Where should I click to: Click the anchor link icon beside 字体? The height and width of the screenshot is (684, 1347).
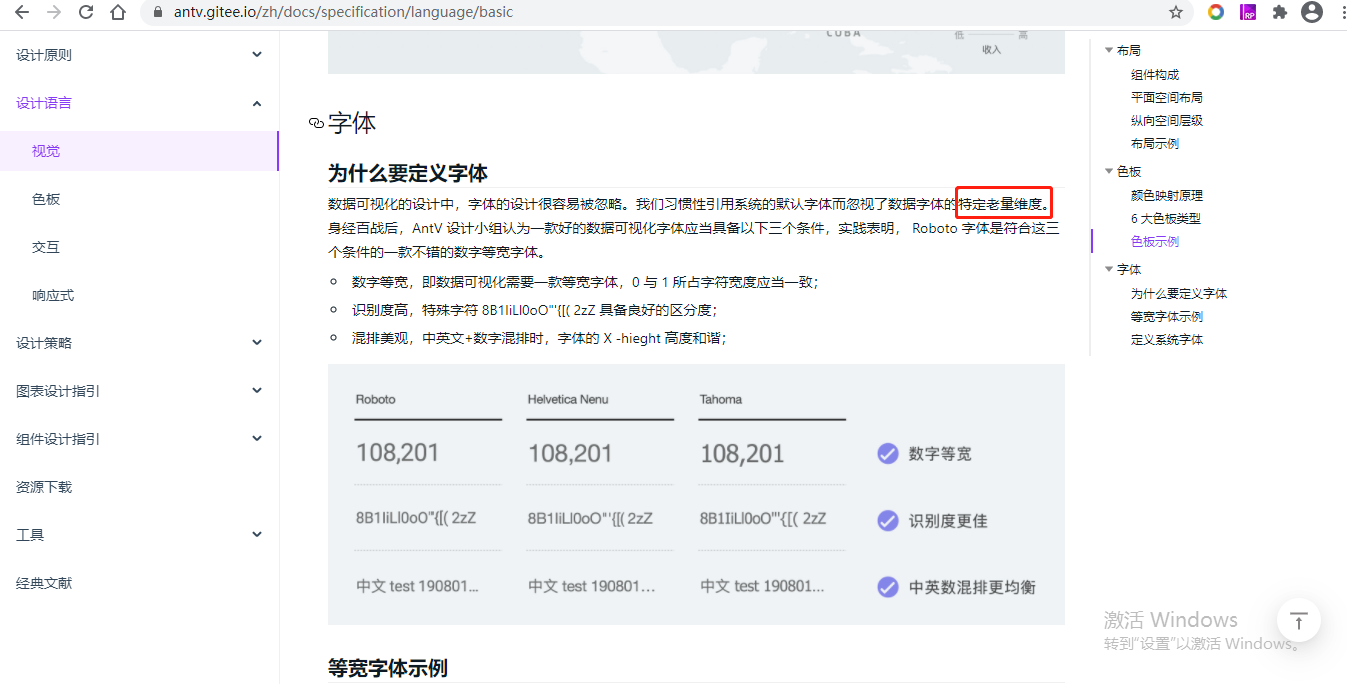tap(316, 123)
